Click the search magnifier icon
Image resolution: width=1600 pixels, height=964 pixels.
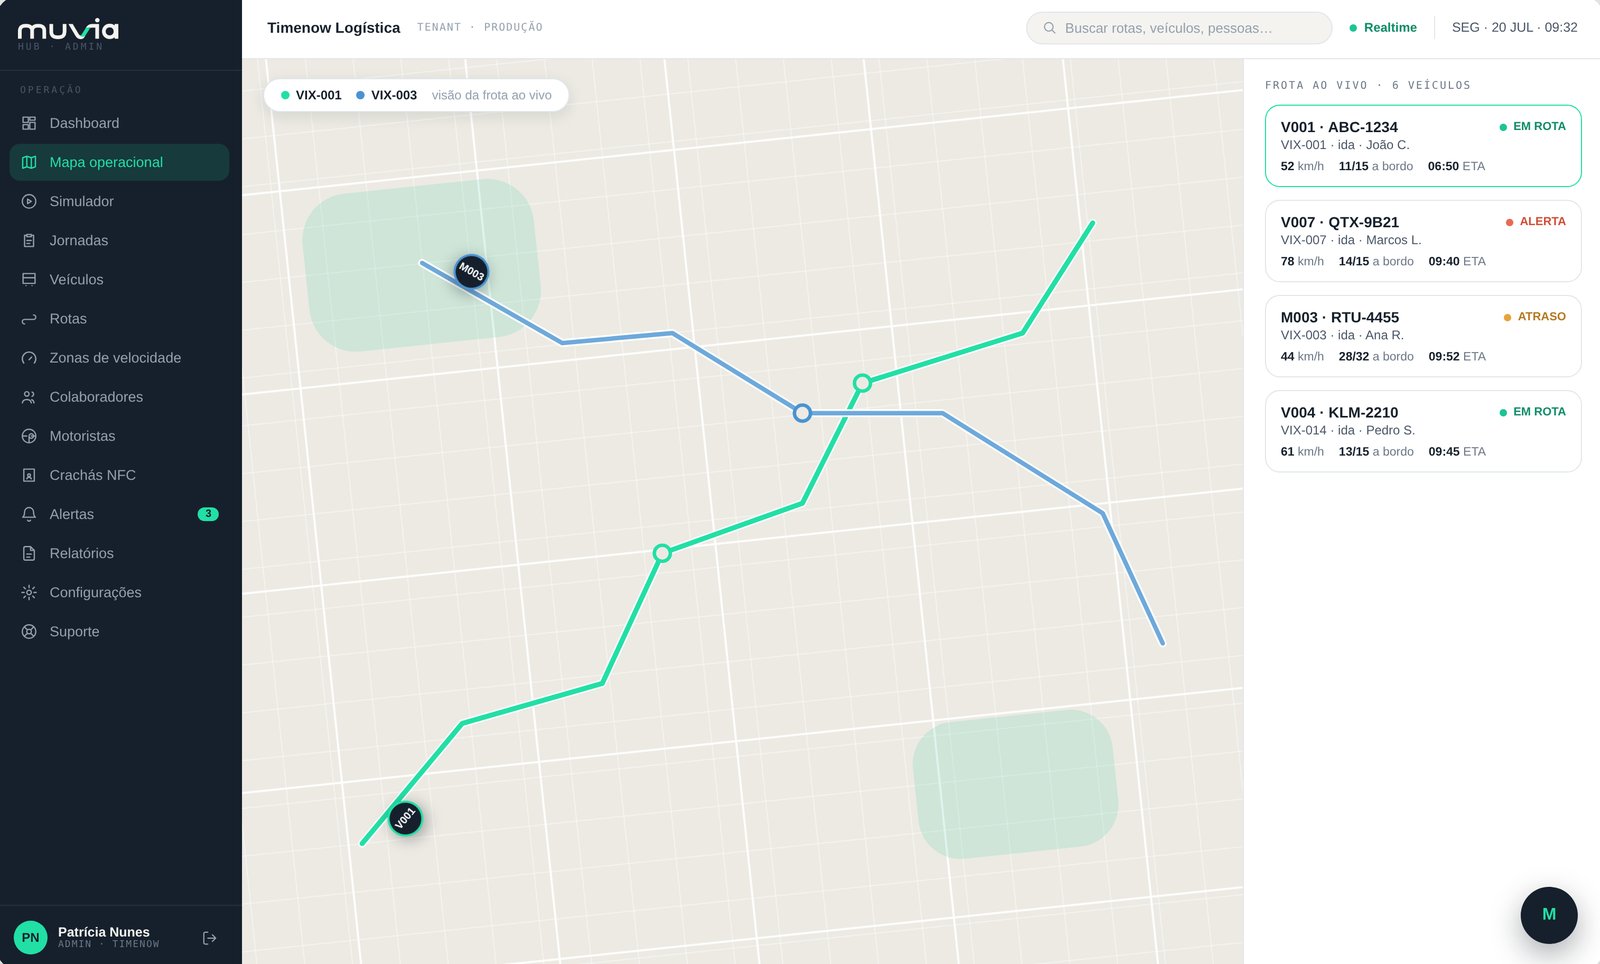click(1049, 28)
